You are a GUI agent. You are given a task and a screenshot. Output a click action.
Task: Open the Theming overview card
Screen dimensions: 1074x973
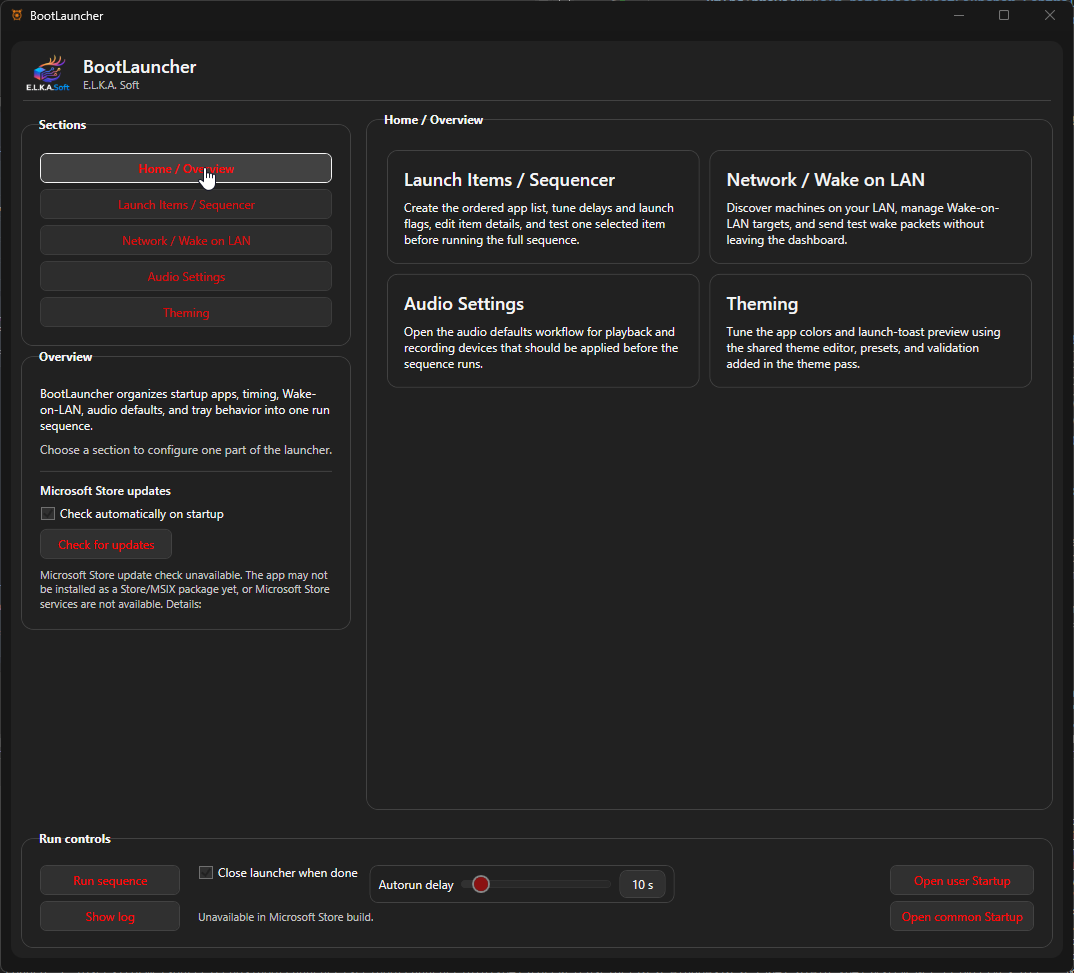tap(871, 331)
